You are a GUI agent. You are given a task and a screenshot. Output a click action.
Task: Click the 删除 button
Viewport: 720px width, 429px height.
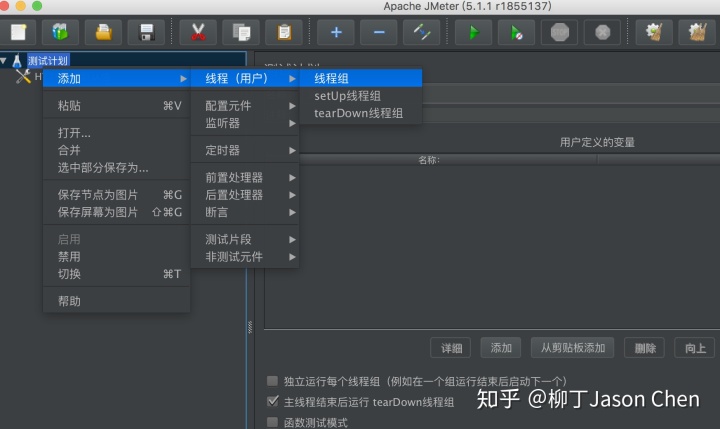click(645, 348)
